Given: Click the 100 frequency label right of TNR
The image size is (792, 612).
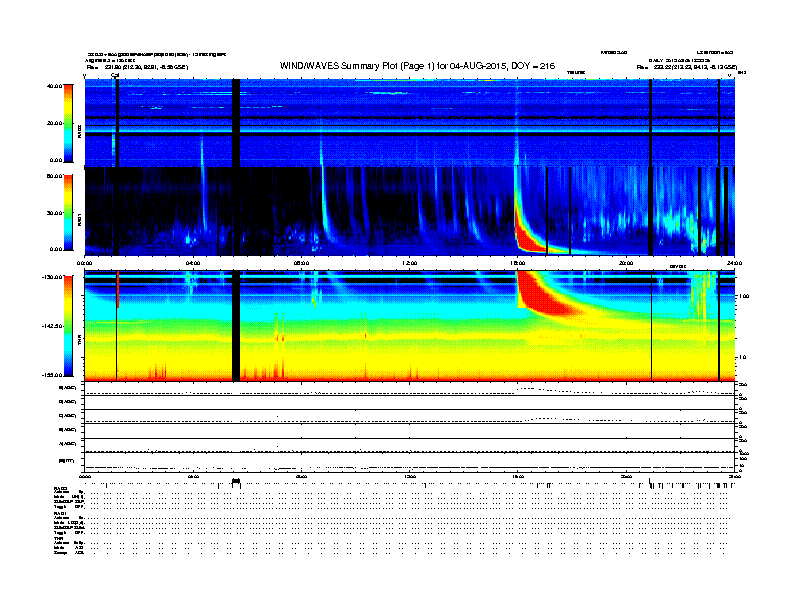Looking at the screenshot, I should [745, 296].
